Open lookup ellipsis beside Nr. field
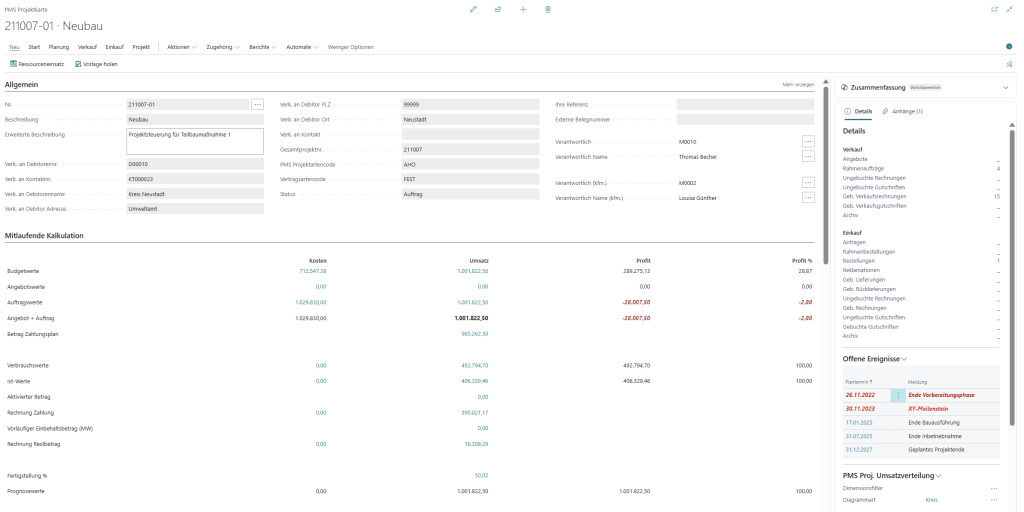Screen dimensions: 1024x512 point(257,104)
